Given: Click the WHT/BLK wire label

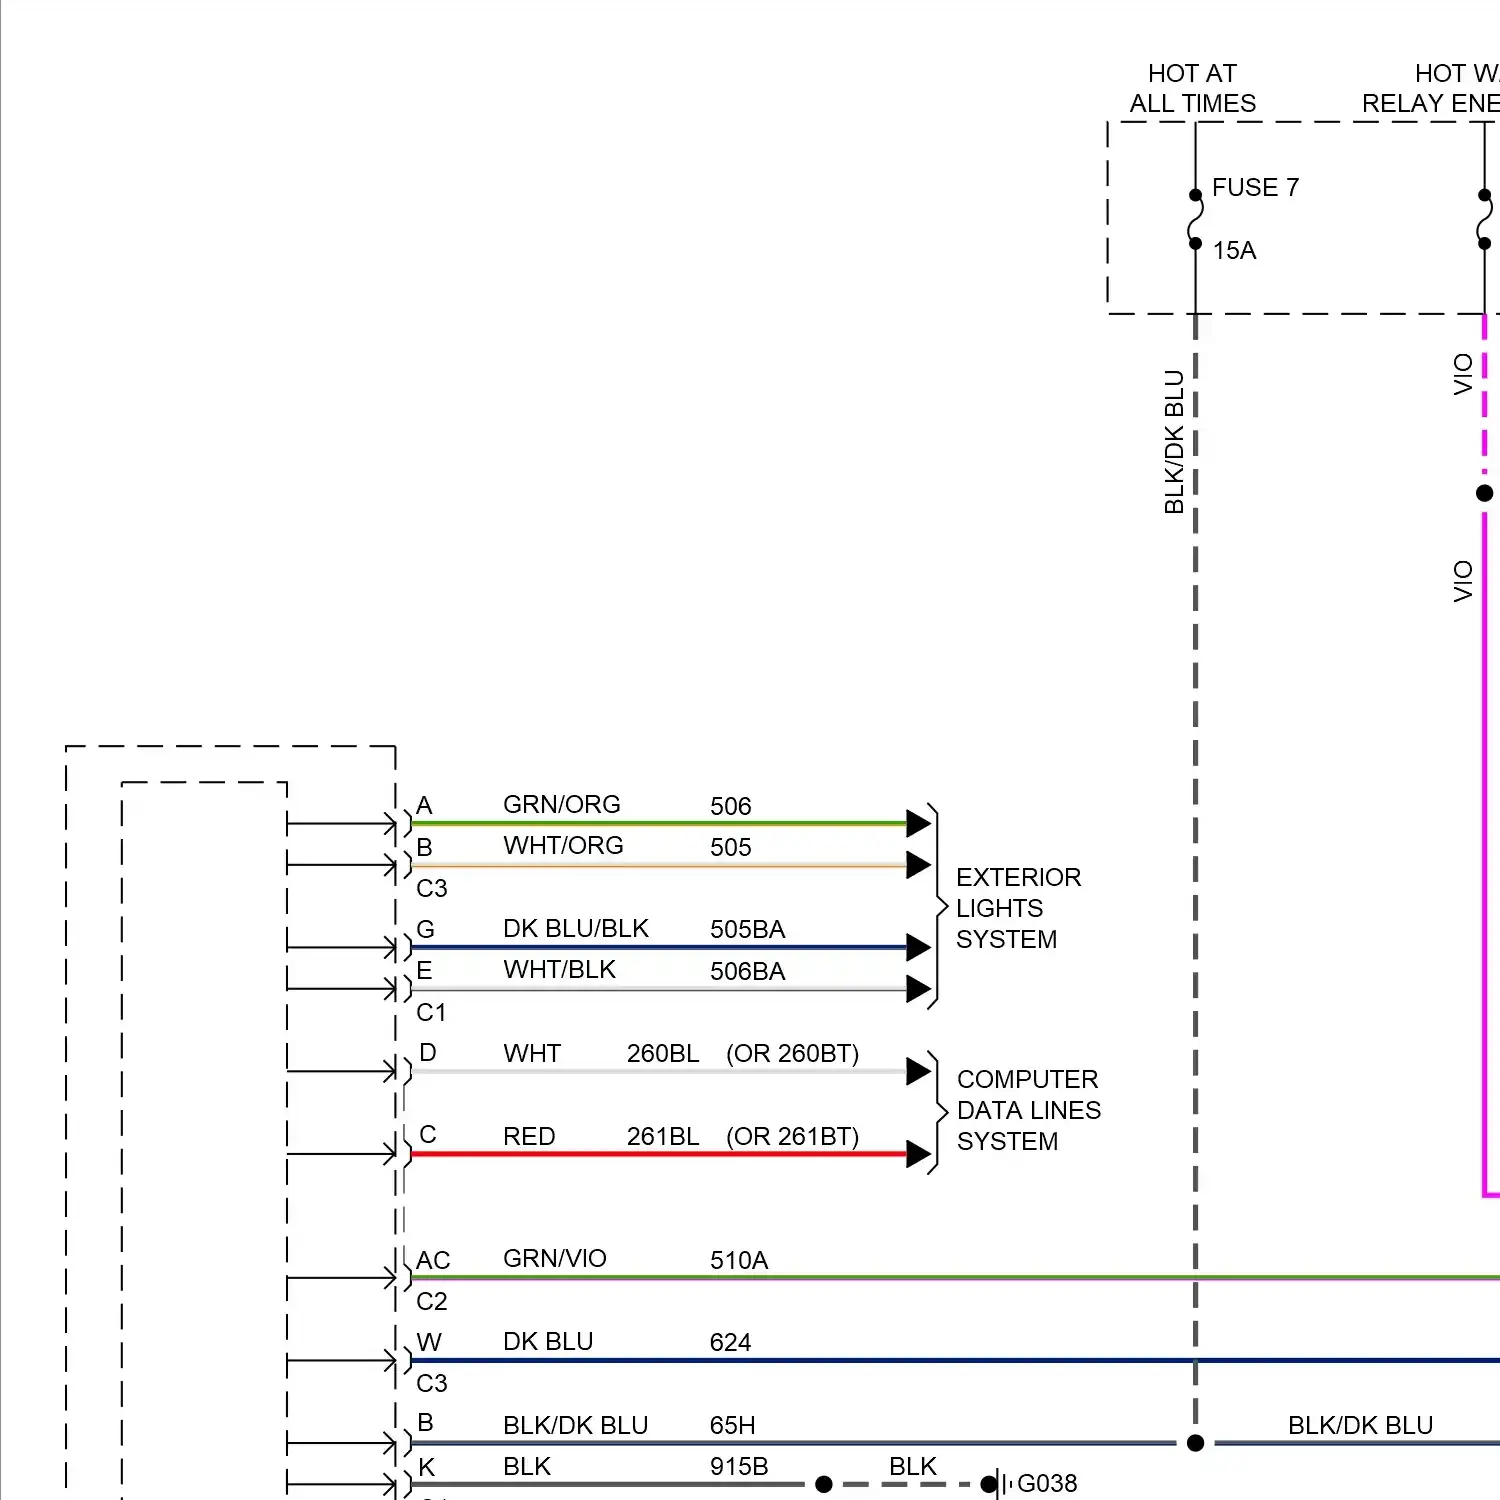Looking at the screenshot, I should [559, 970].
